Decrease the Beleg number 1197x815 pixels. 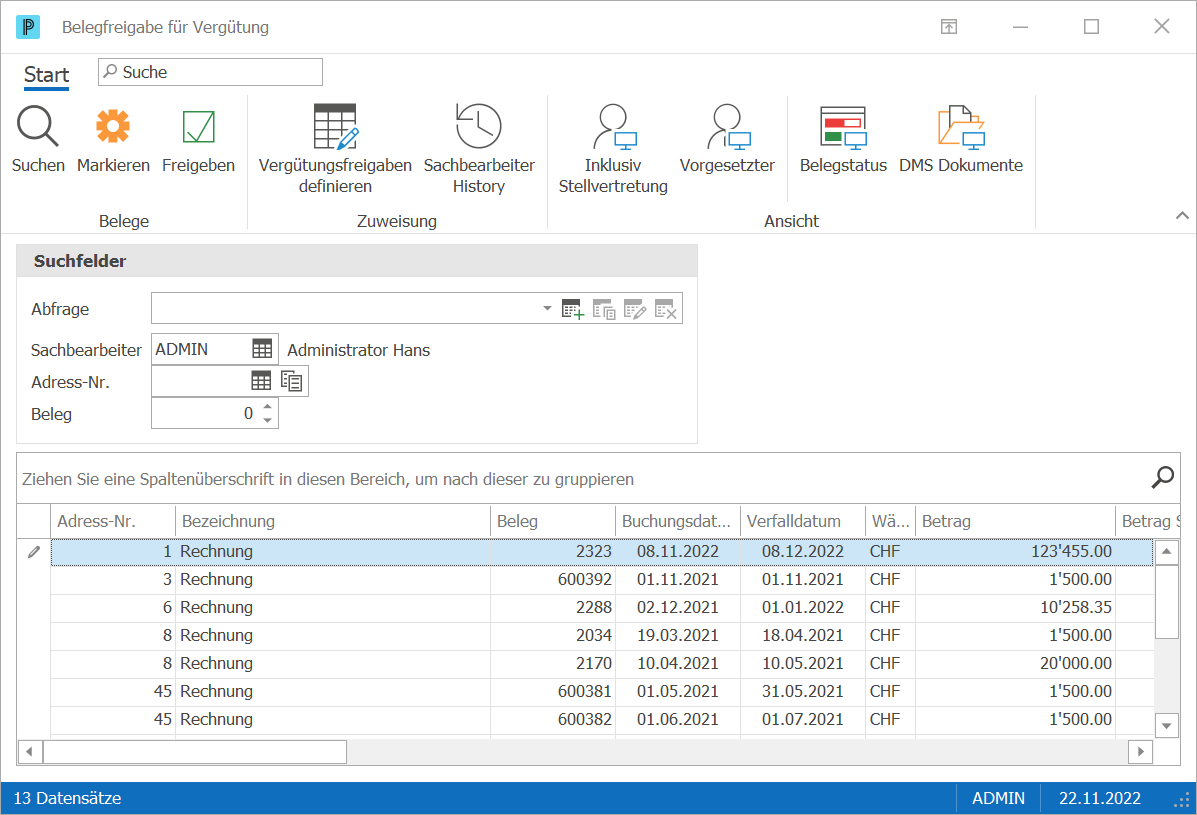(x=267, y=420)
